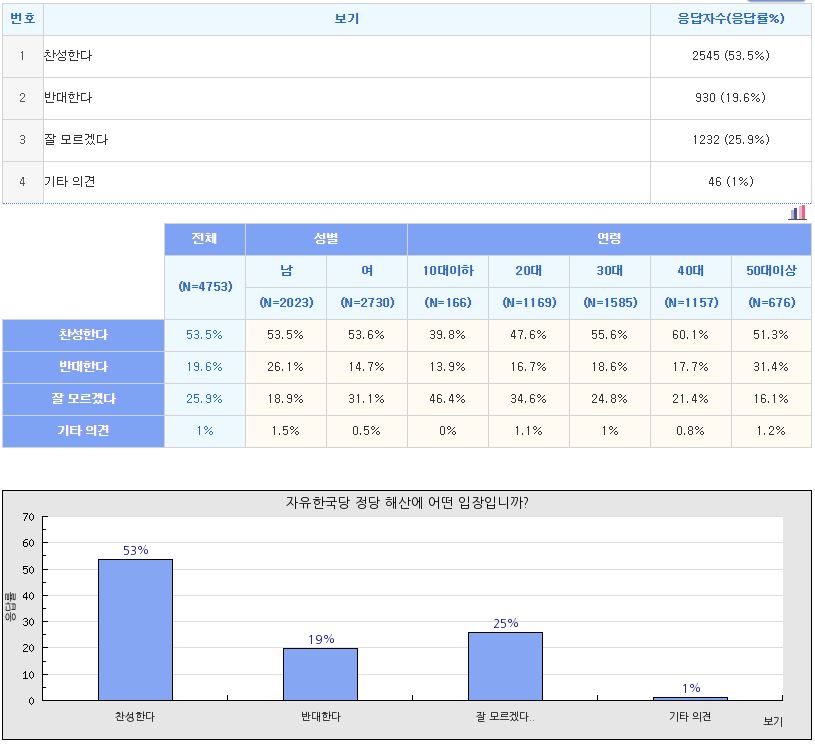Click the (N=1157) sample size
815x746 pixels.
pos(691,303)
